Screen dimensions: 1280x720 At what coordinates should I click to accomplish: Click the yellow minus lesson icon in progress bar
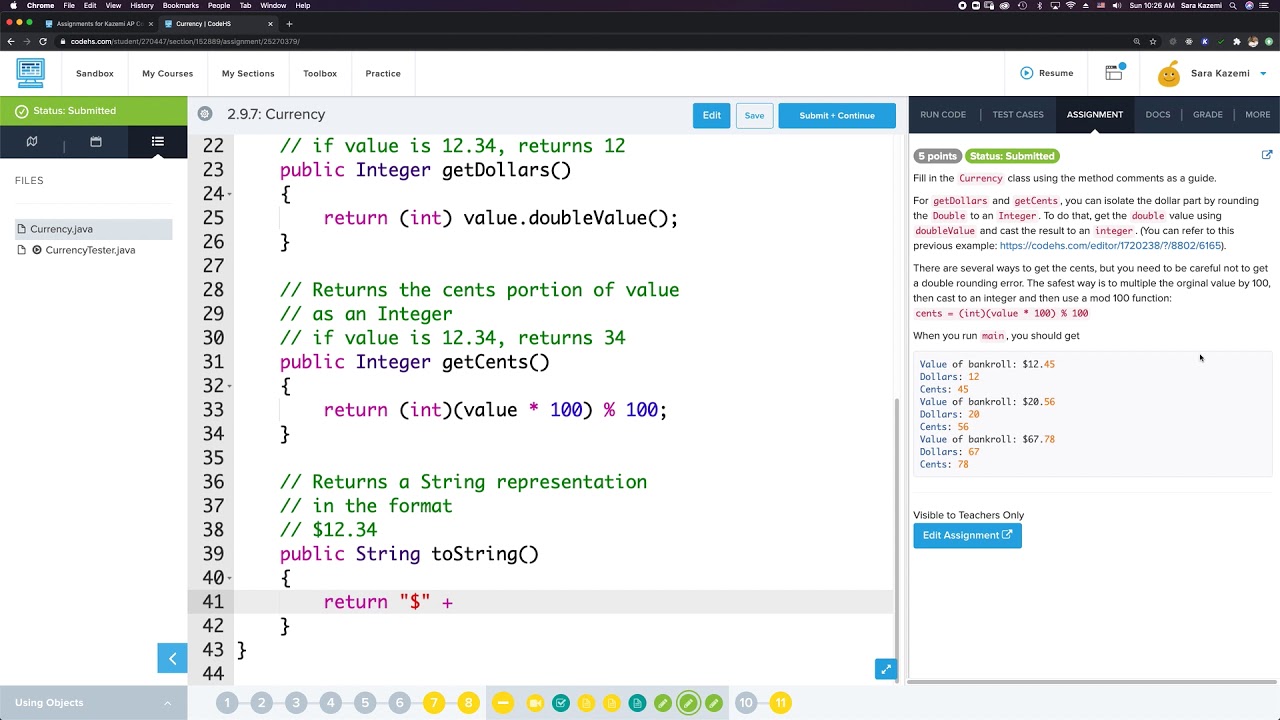pos(503,703)
